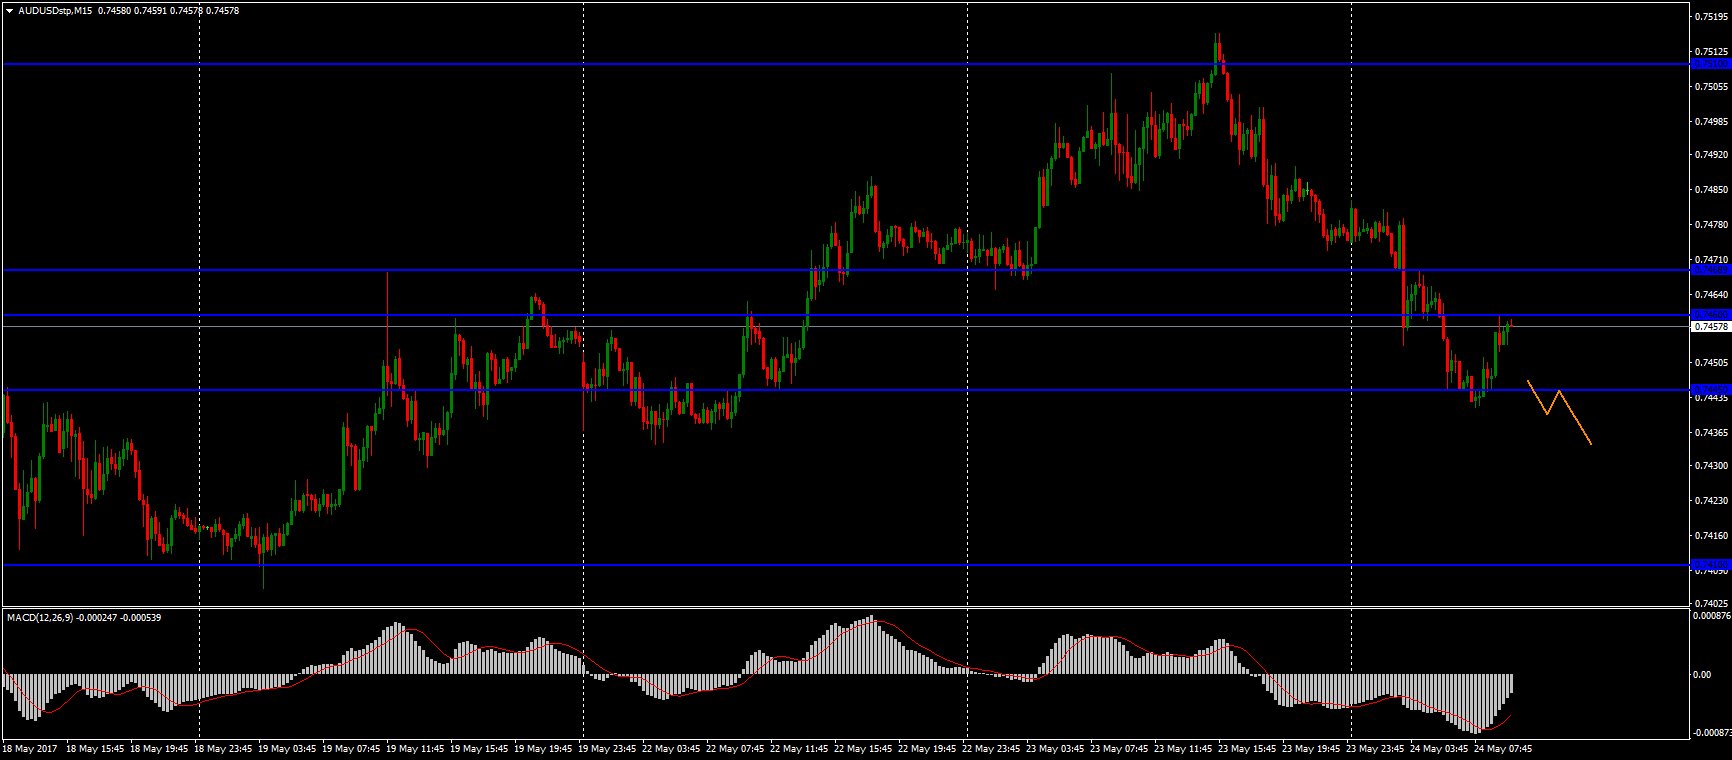Select the 0.75100 horizontal line price tag
The width and height of the screenshot is (1732, 760).
coord(1710,64)
